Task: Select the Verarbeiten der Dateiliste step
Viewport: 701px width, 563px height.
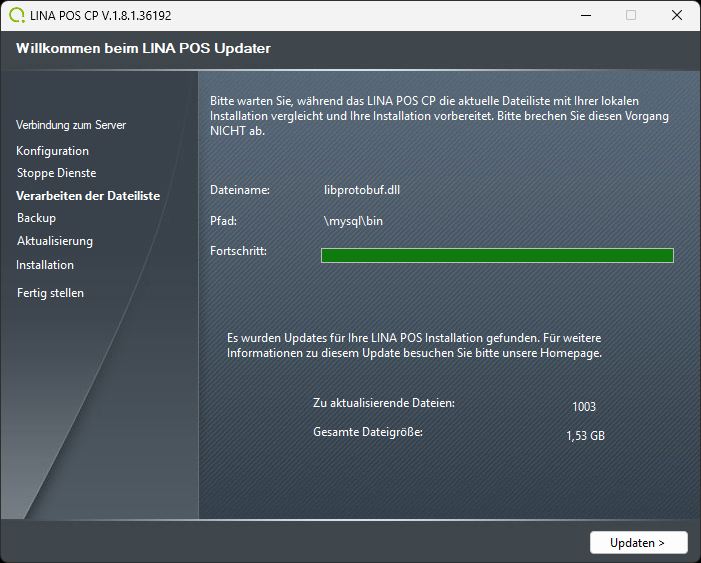Action: coord(88,196)
